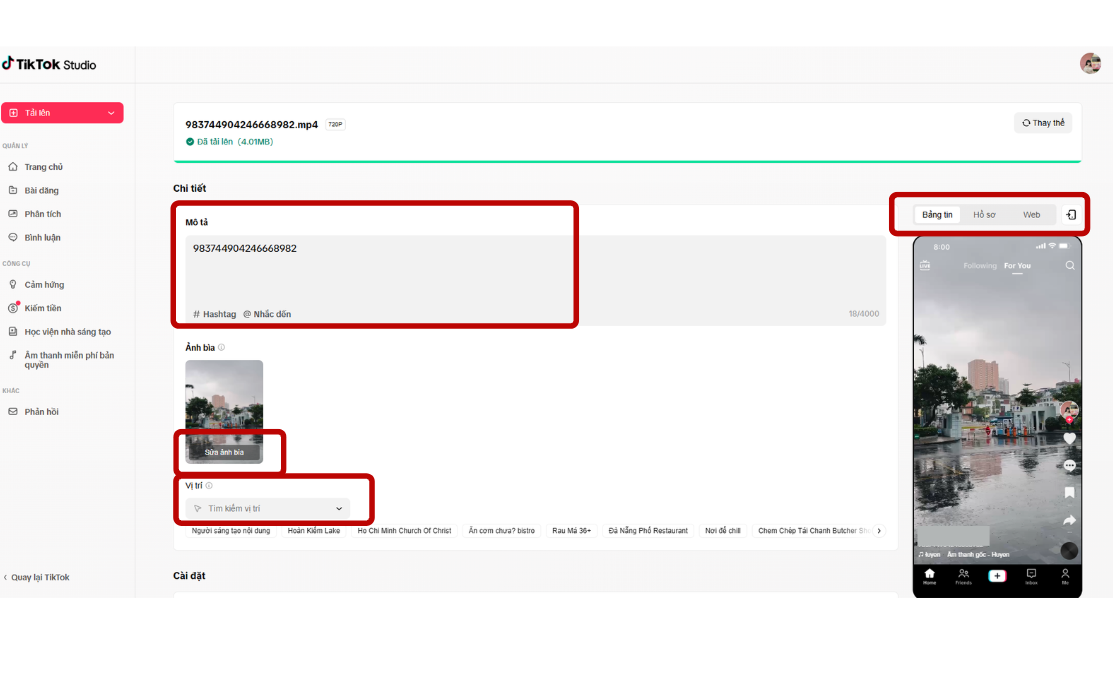This screenshot has height=687, width=1113.
Task: Click the collapse preview icon beside Web tab
Action: pyautogui.click(x=1071, y=214)
